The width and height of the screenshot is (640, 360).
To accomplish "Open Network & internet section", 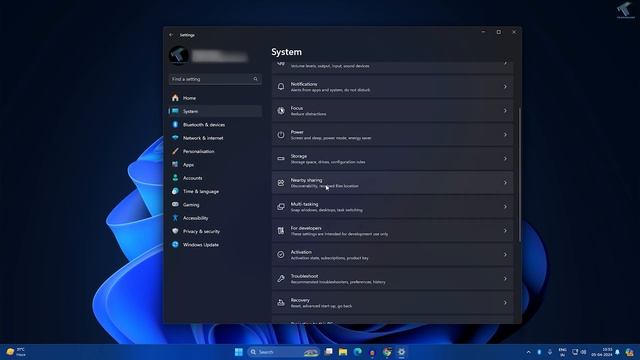I will coord(215,138).
